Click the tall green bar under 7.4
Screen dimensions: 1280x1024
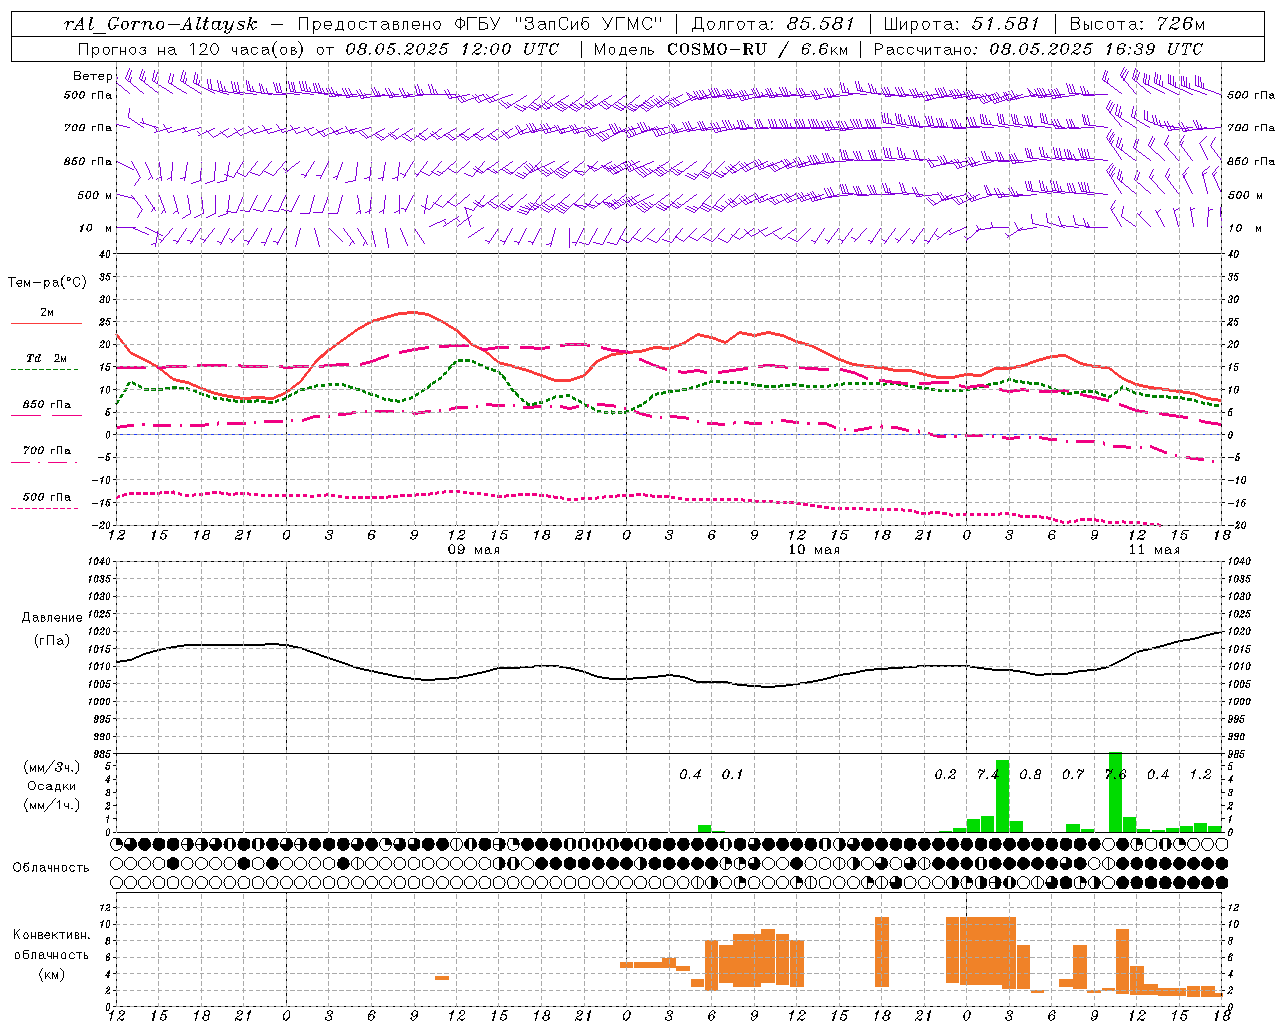(1002, 796)
